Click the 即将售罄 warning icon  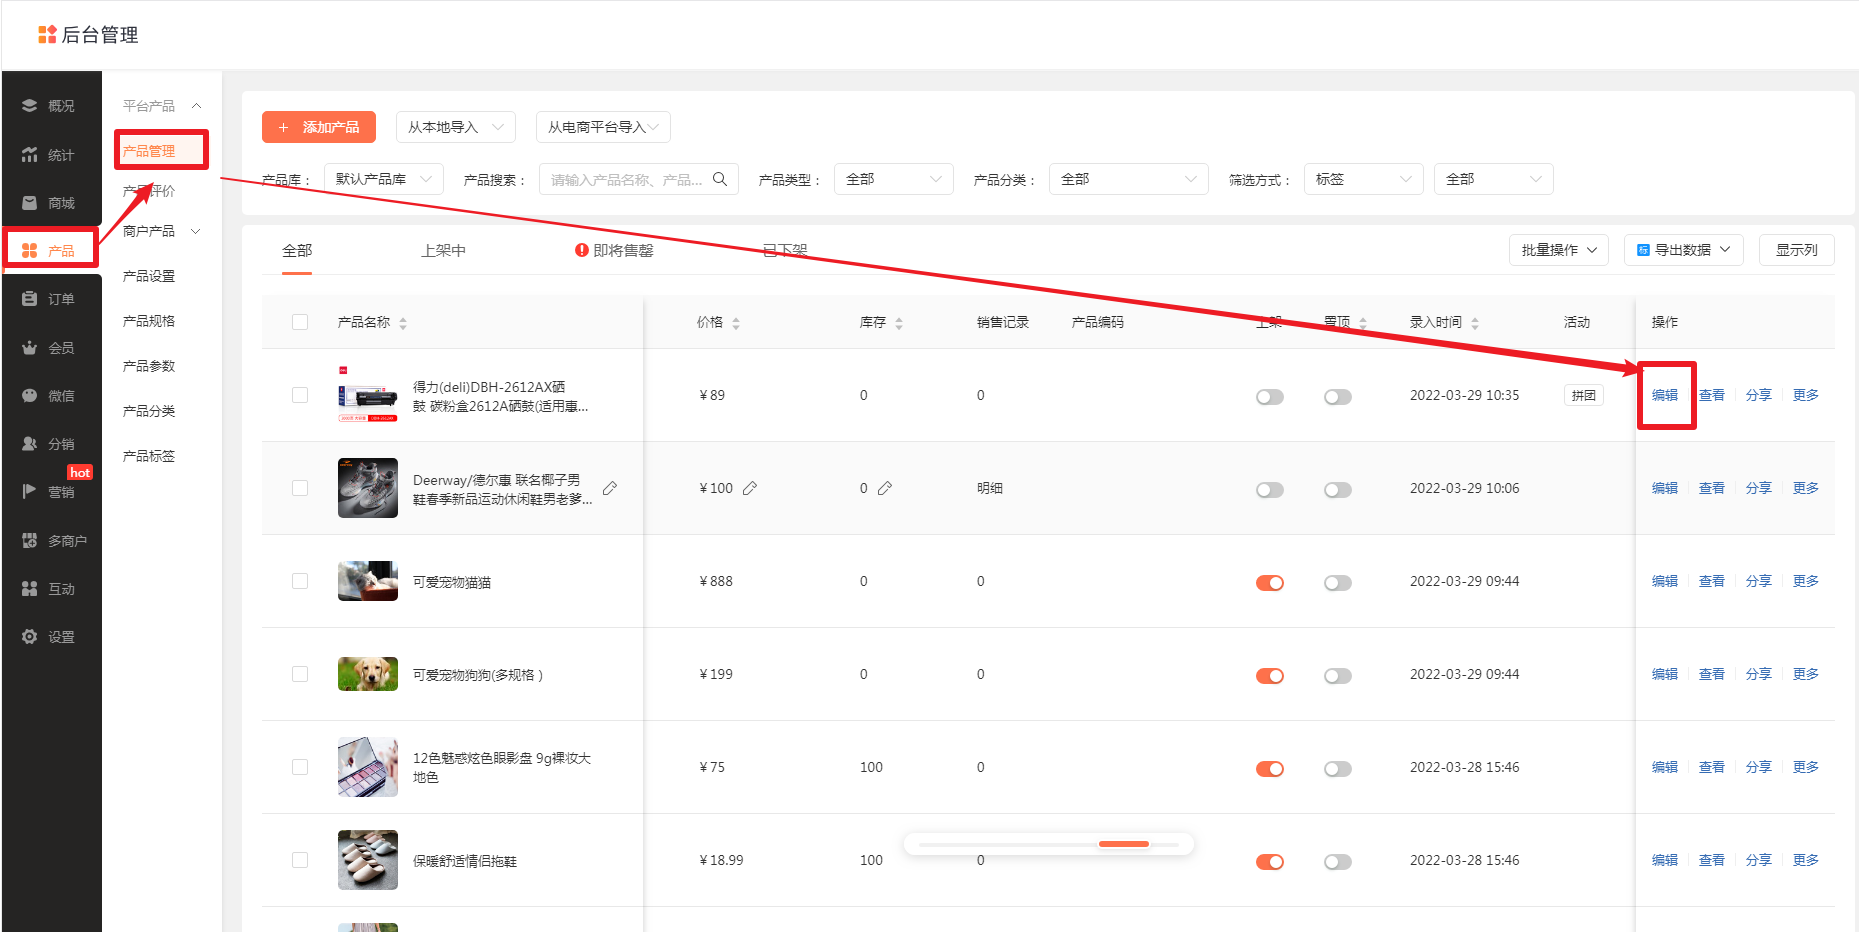(x=582, y=250)
